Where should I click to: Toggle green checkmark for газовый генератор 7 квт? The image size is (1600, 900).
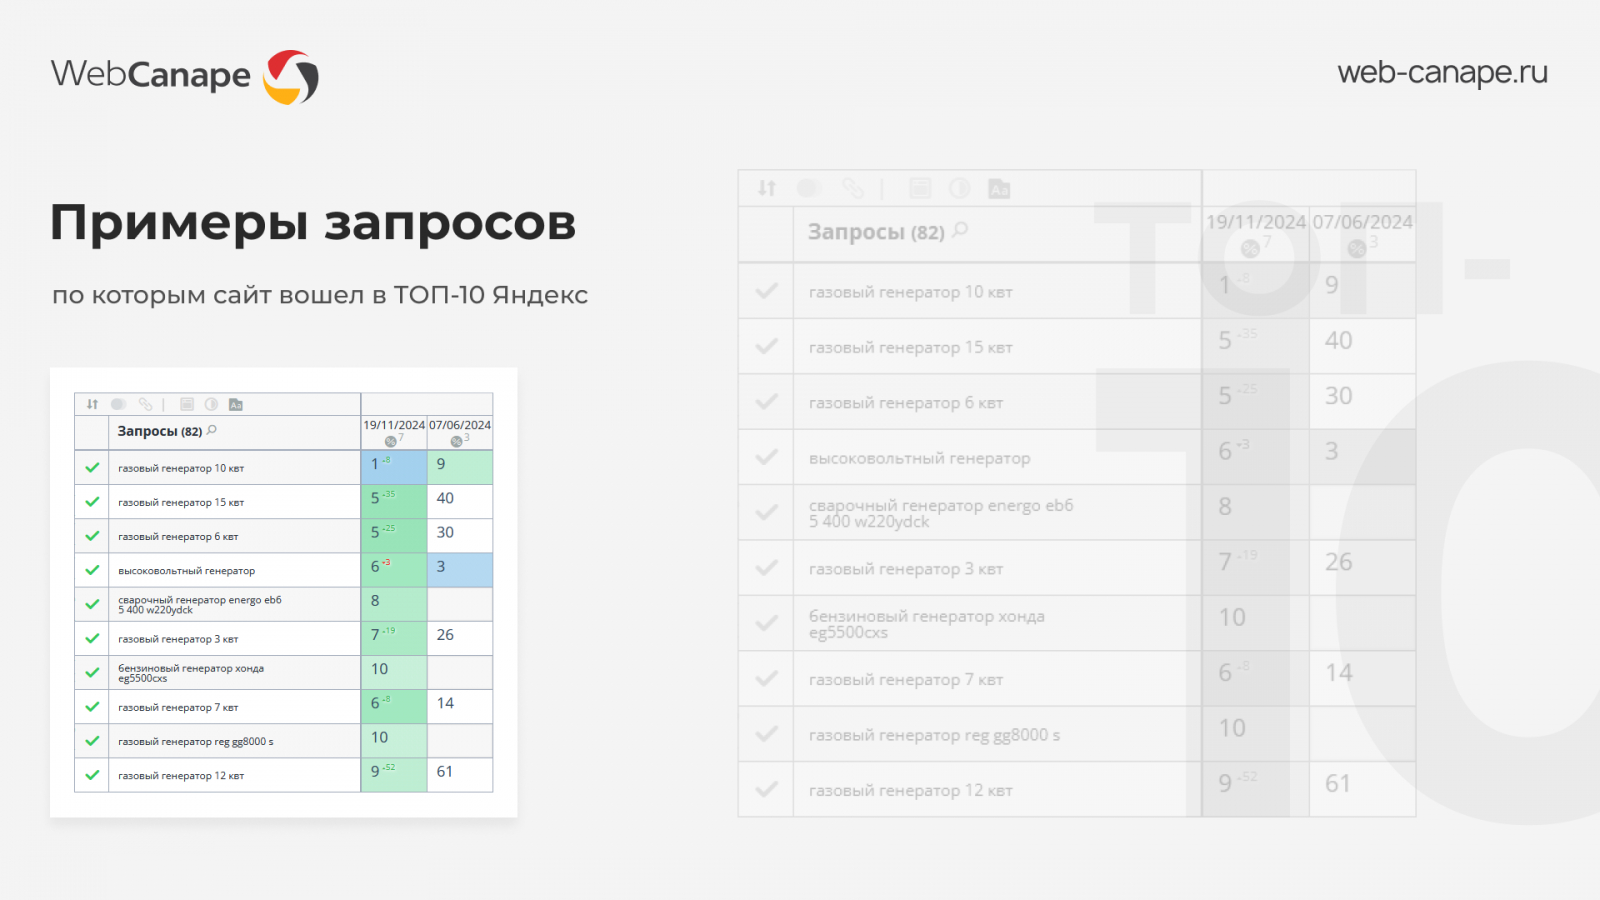coord(92,706)
